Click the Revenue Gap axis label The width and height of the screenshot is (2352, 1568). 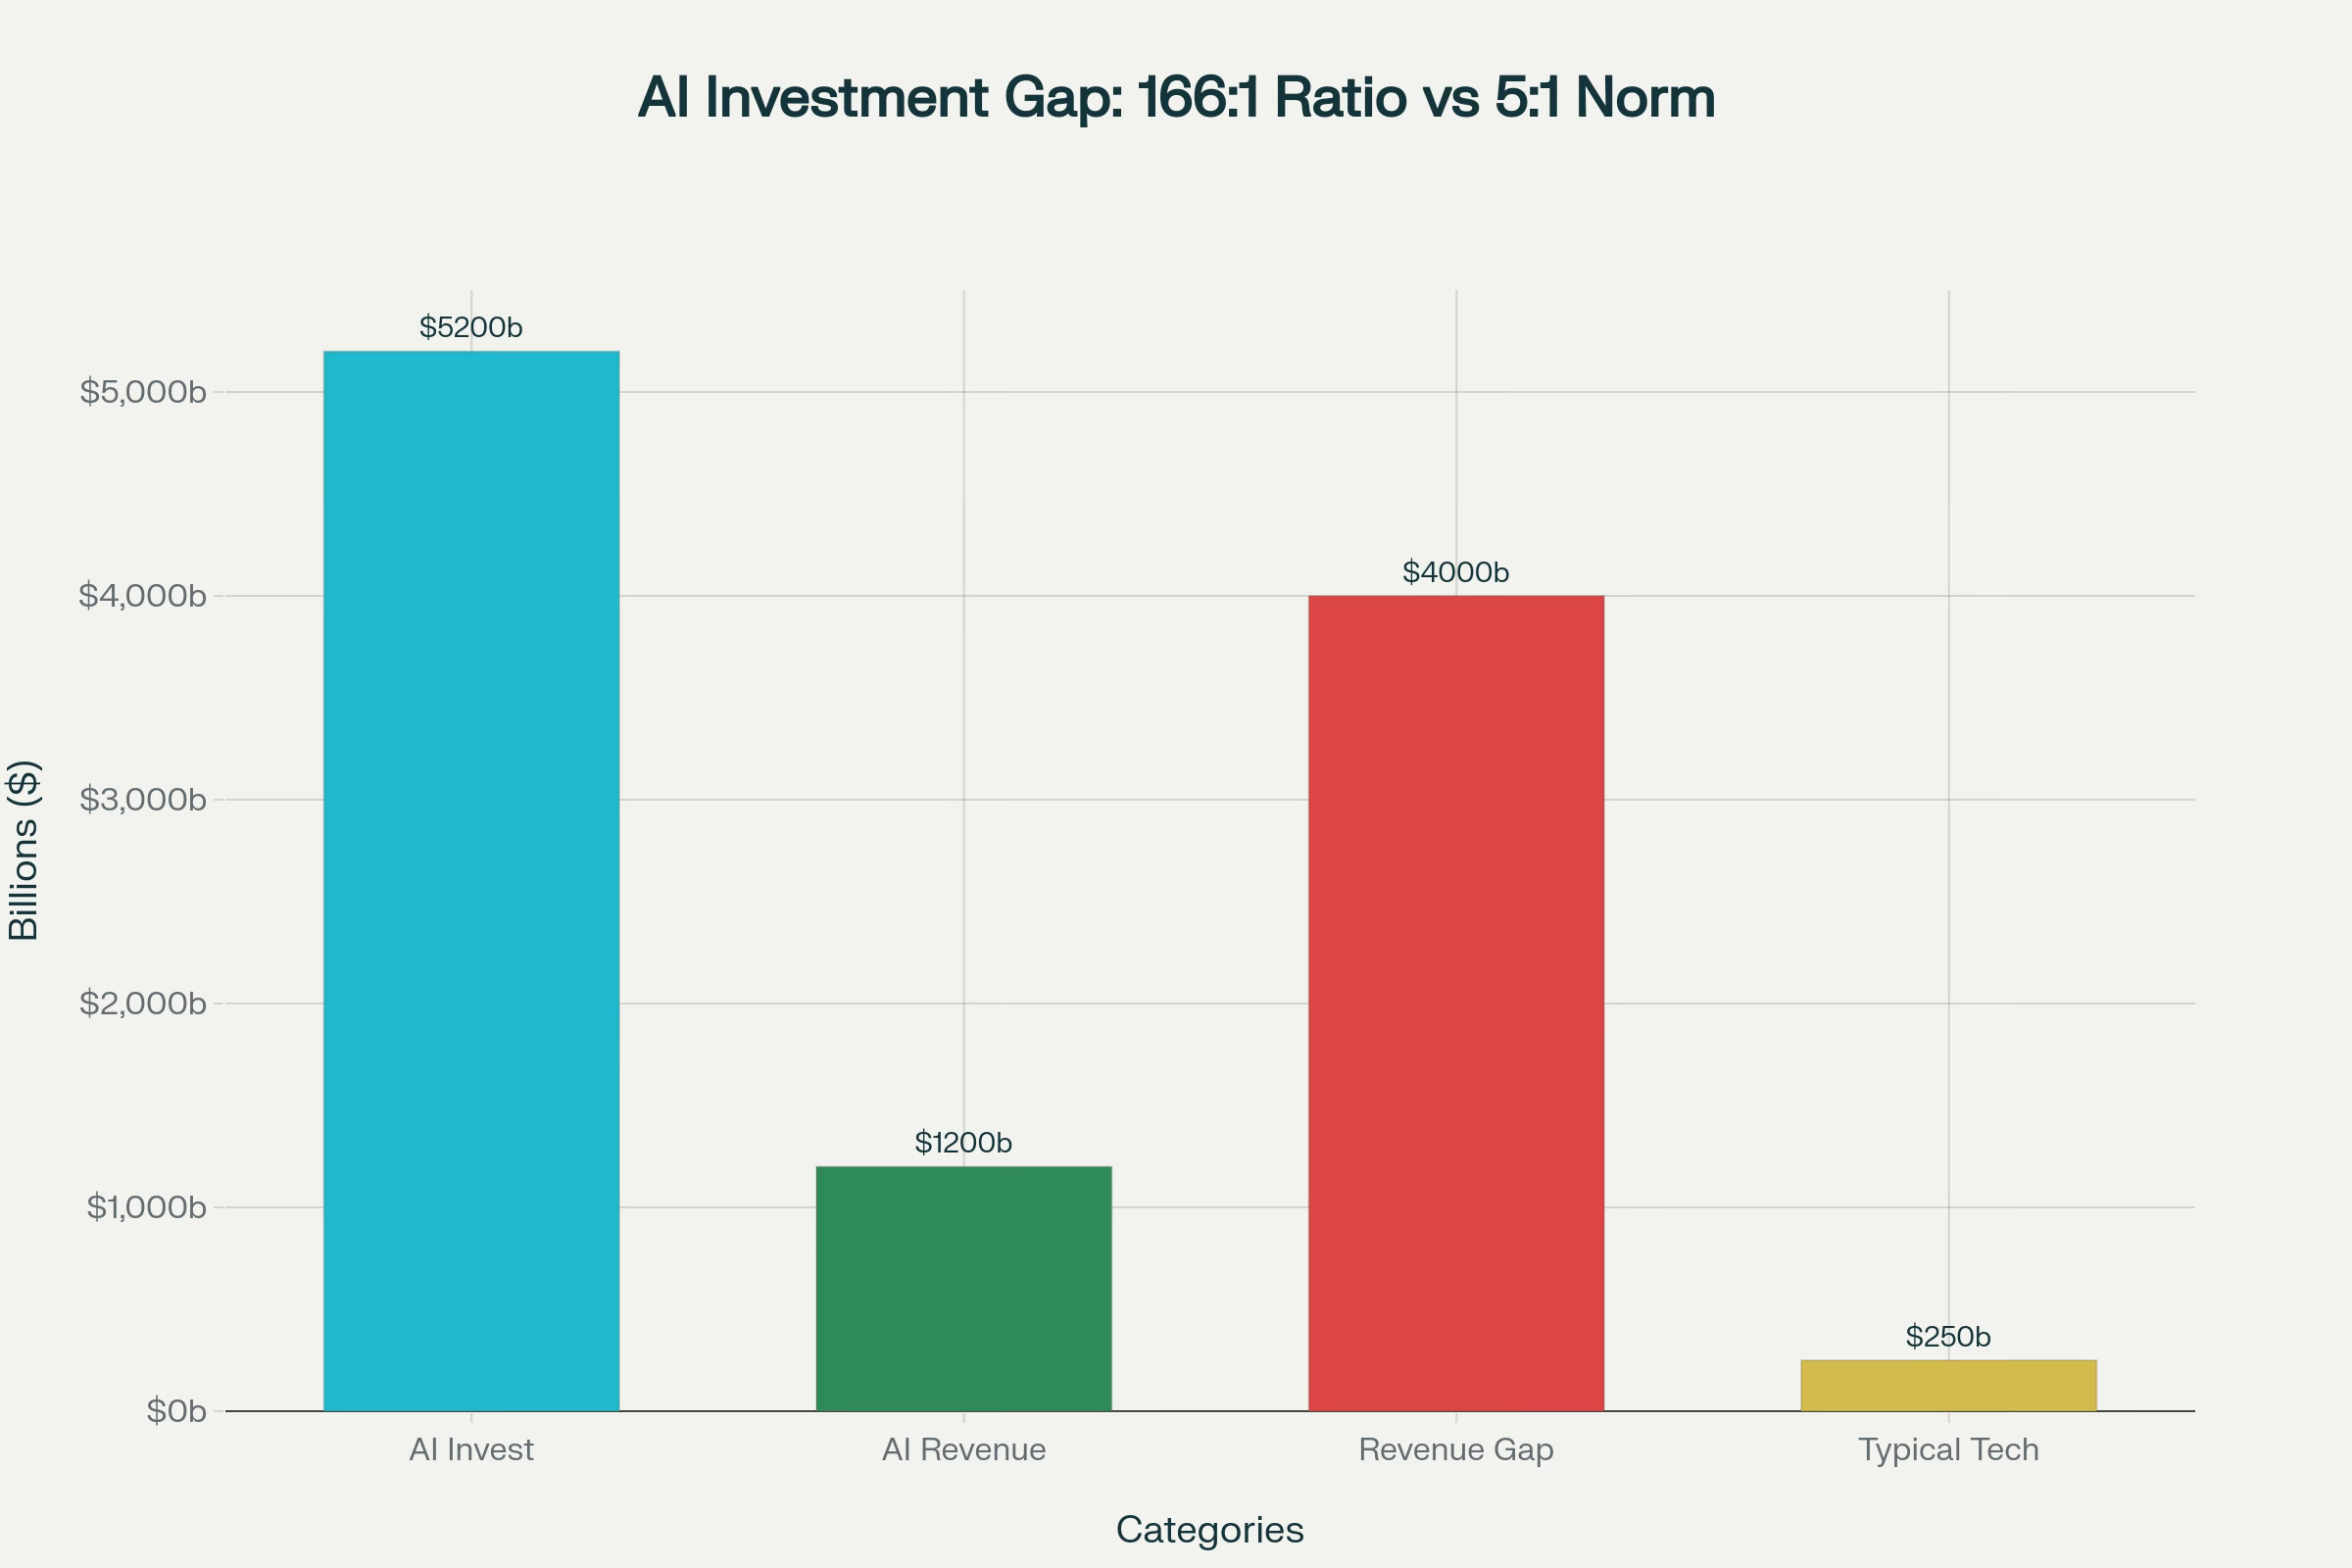1455,1449
